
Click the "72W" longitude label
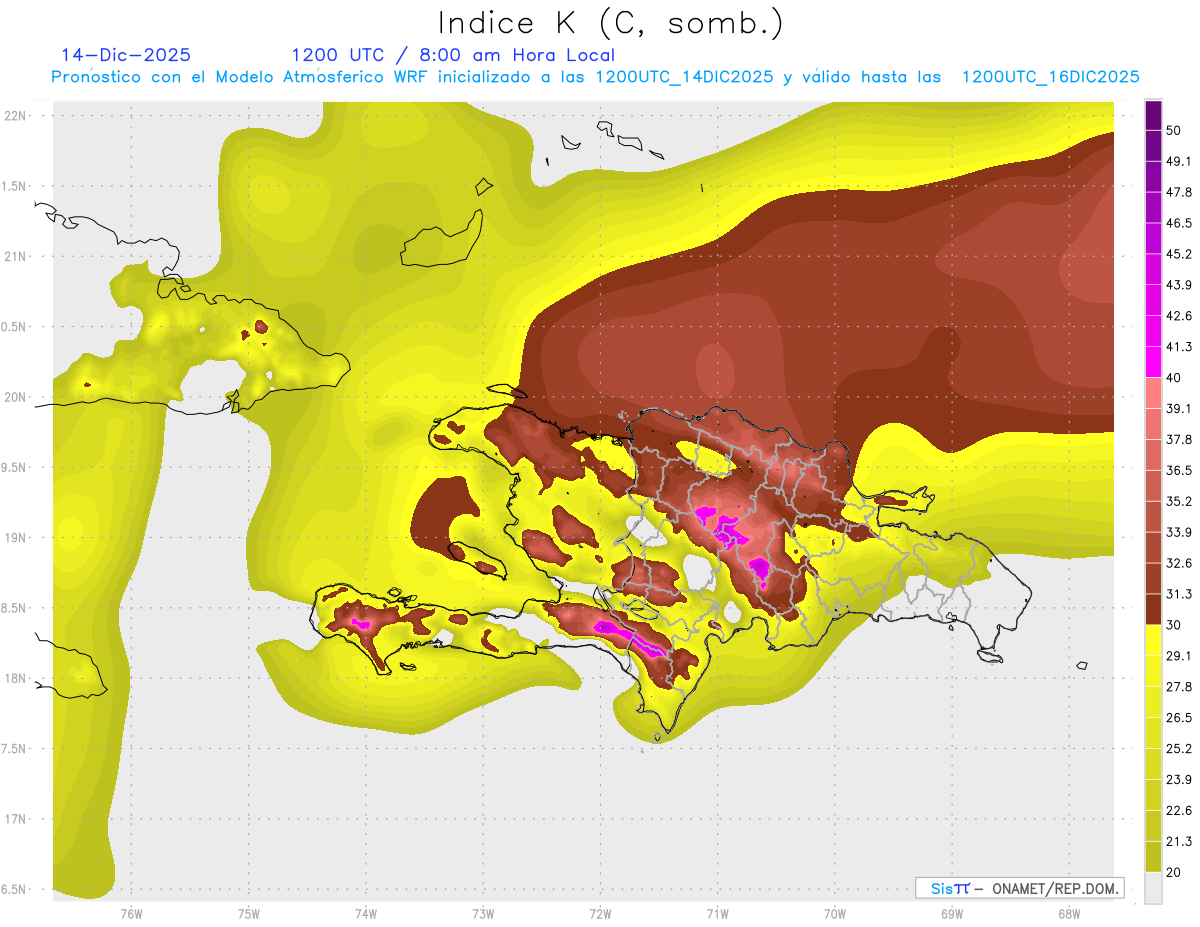point(600,913)
